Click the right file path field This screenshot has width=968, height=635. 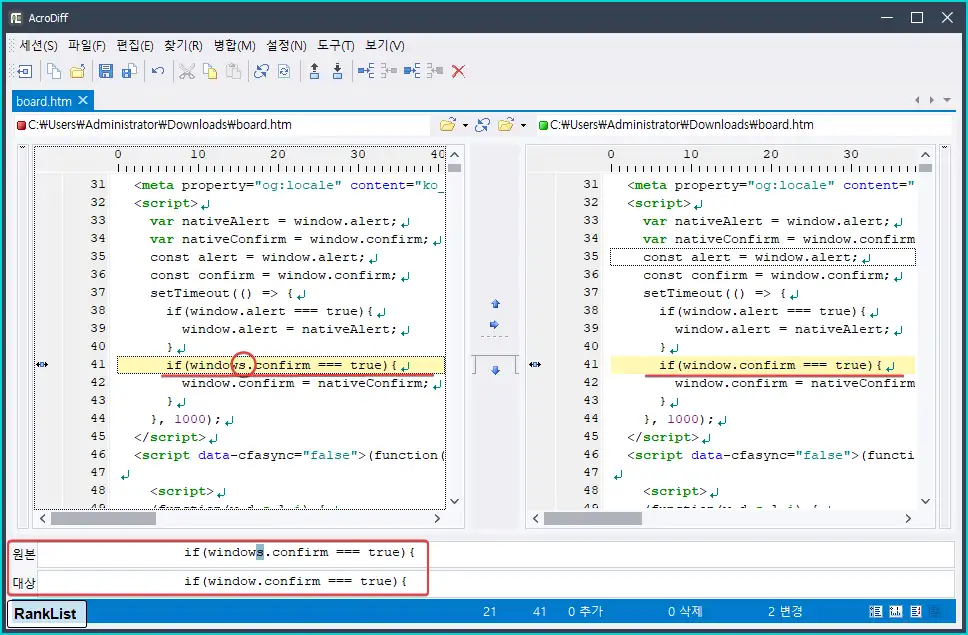(x=744, y=125)
